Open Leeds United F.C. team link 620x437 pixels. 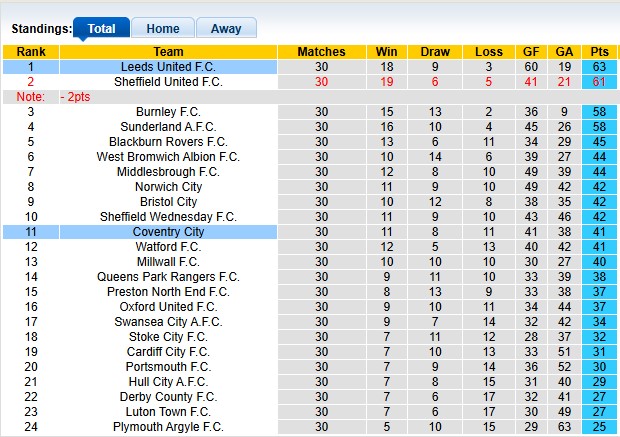tap(168, 67)
